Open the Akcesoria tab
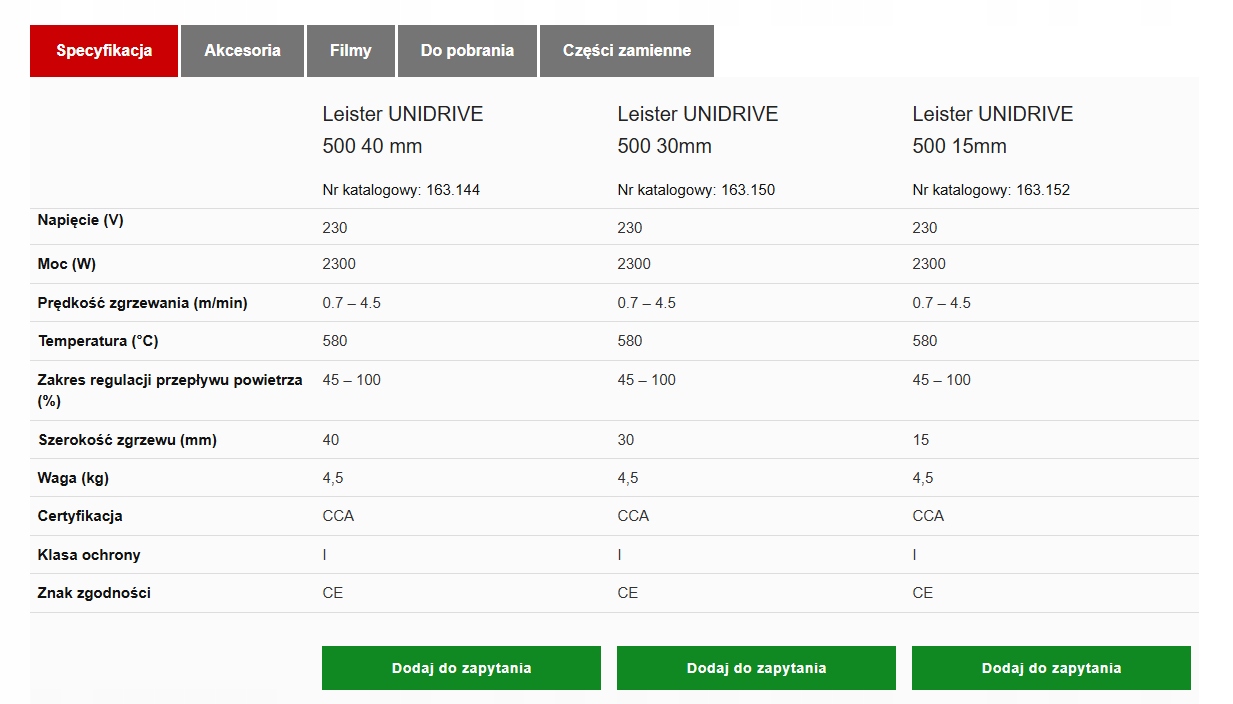1233x704 pixels. [x=242, y=51]
